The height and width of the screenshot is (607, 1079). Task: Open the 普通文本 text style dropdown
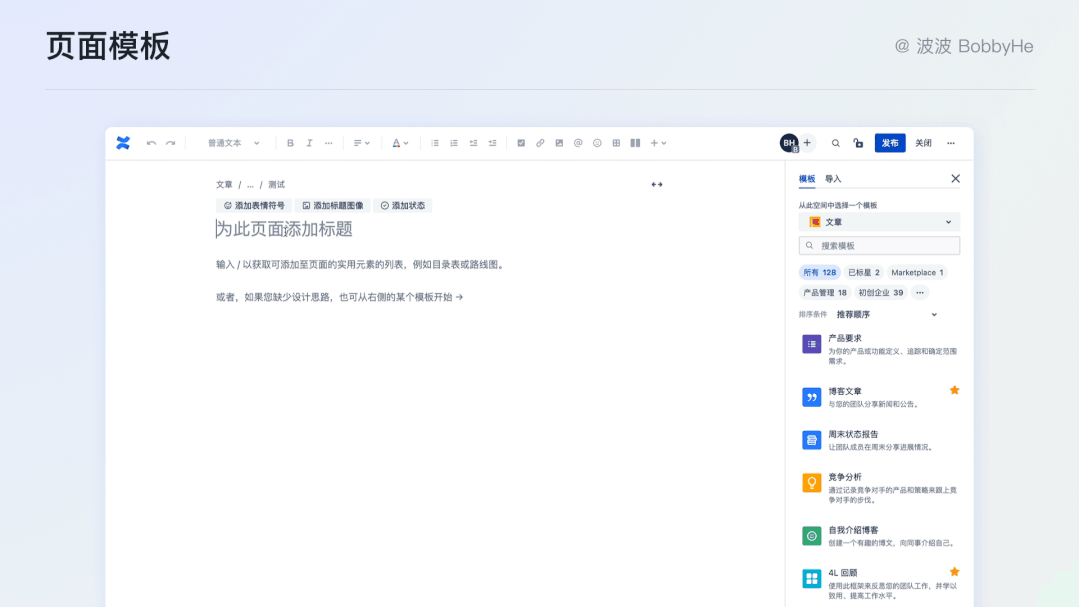pyautogui.click(x=234, y=143)
